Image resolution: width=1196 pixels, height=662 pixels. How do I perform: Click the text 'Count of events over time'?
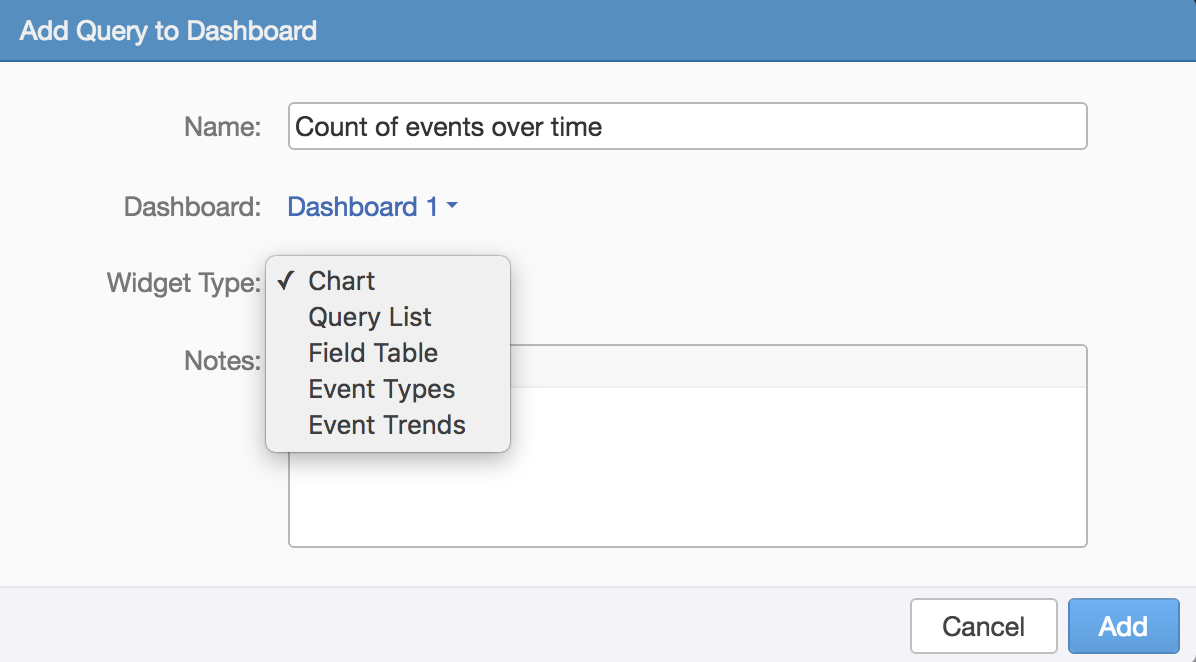[449, 127]
